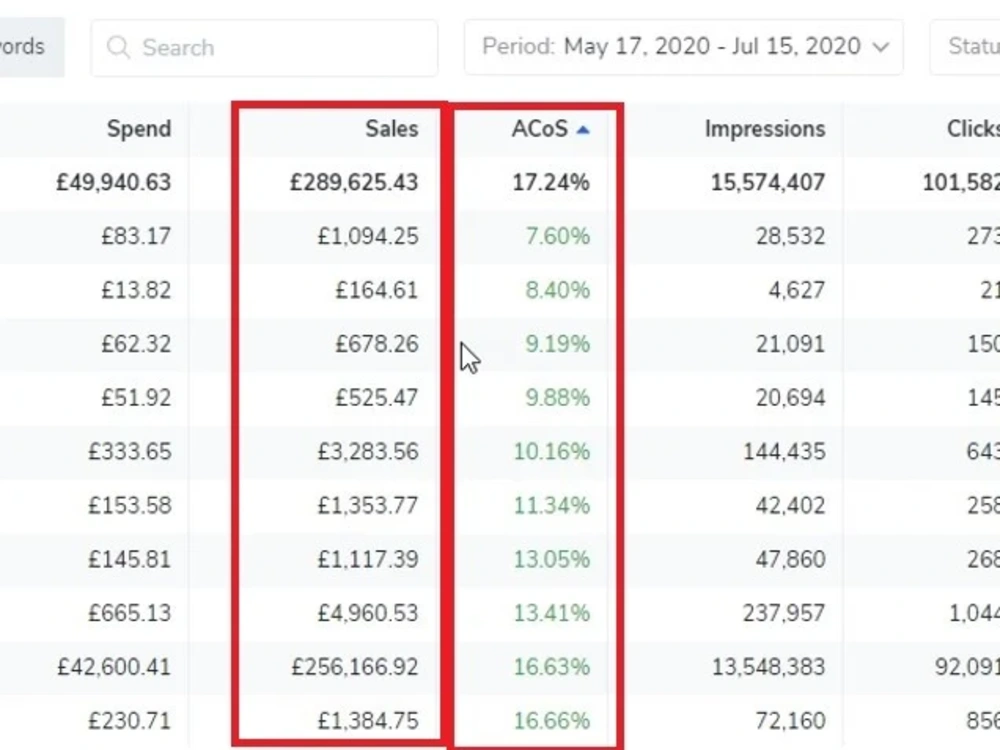The image size is (1000, 750).
Task: Click ACoS value 16.66%
Action: 552,721
